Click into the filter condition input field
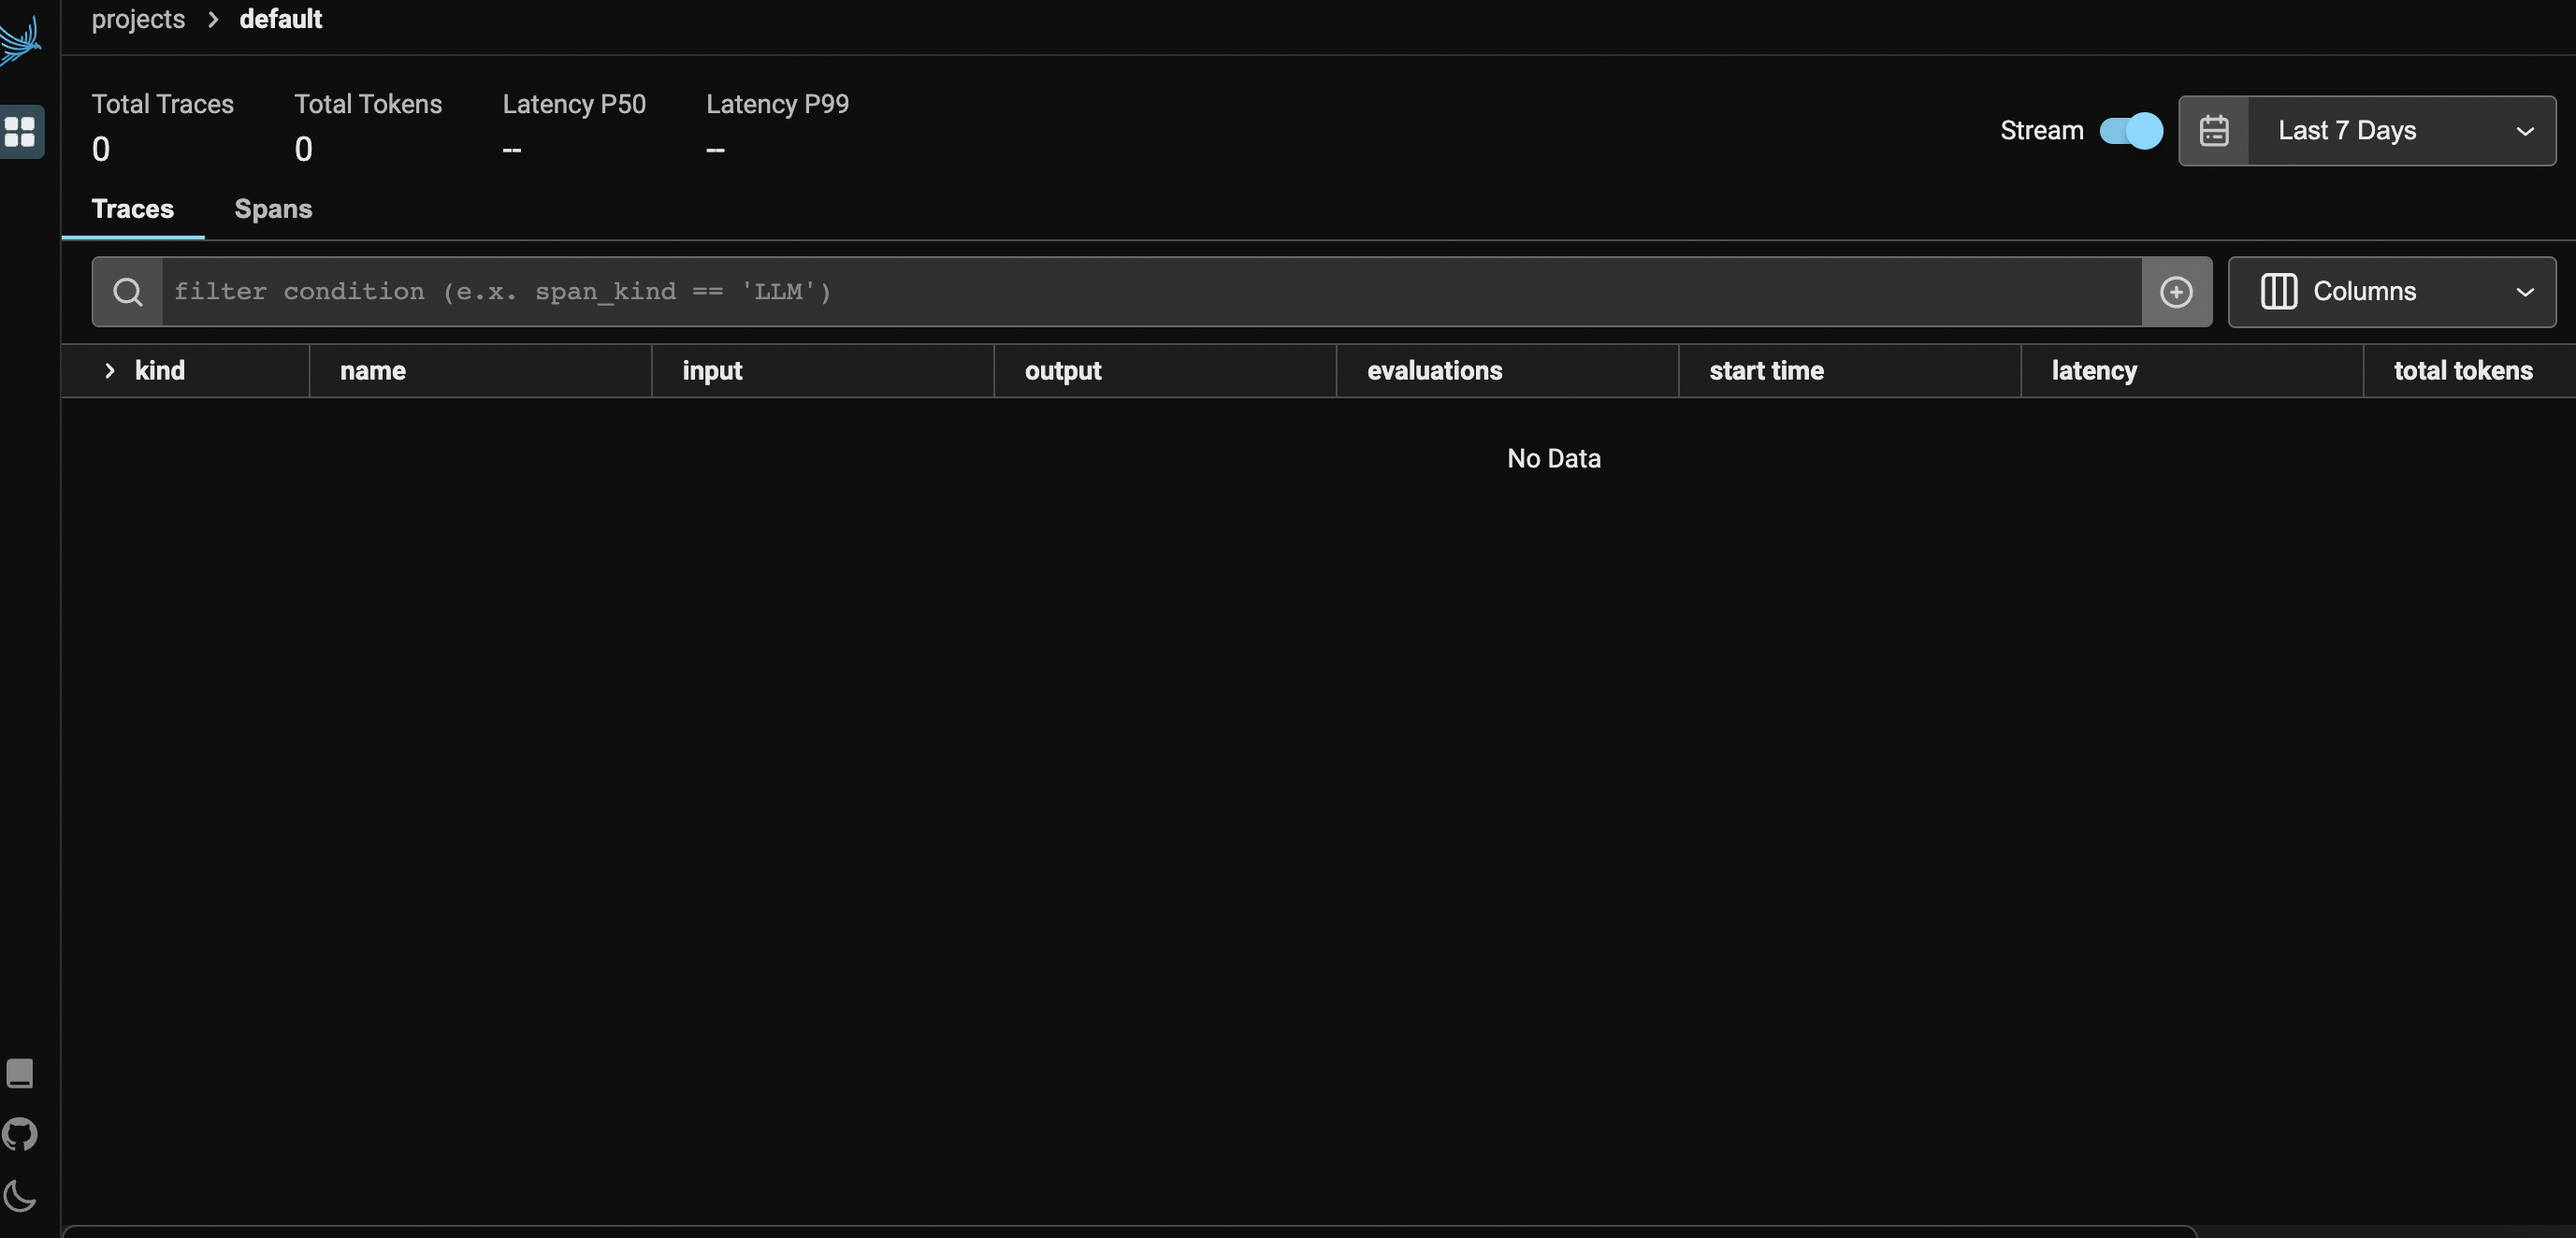The height and width of the screenshot is (1238, 2576). coord(1150,292)
